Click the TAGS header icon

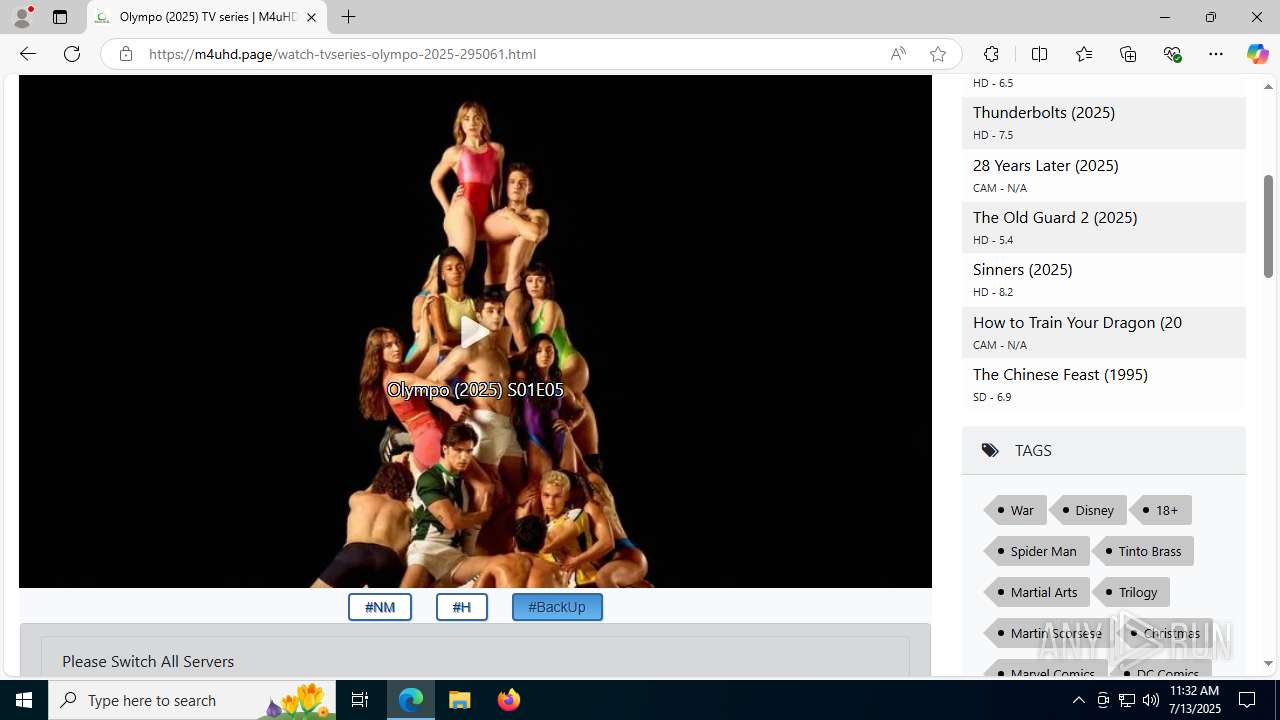coord(990,450)
